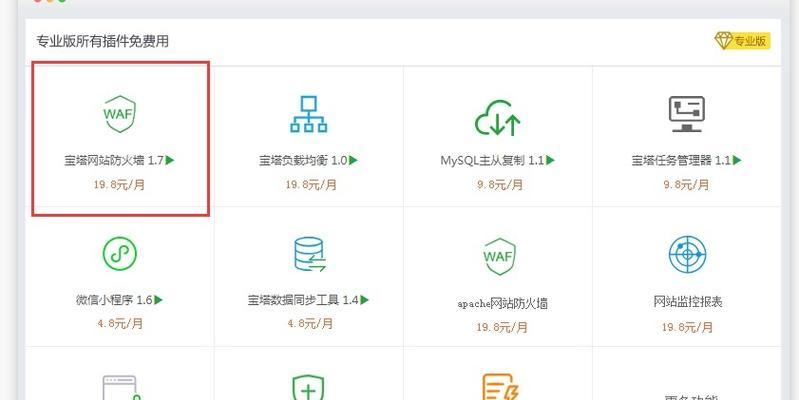Click the orange document lightning icon
Image resolution: width=799 pixels, height=400 pixels.
[x=500, y=387]
